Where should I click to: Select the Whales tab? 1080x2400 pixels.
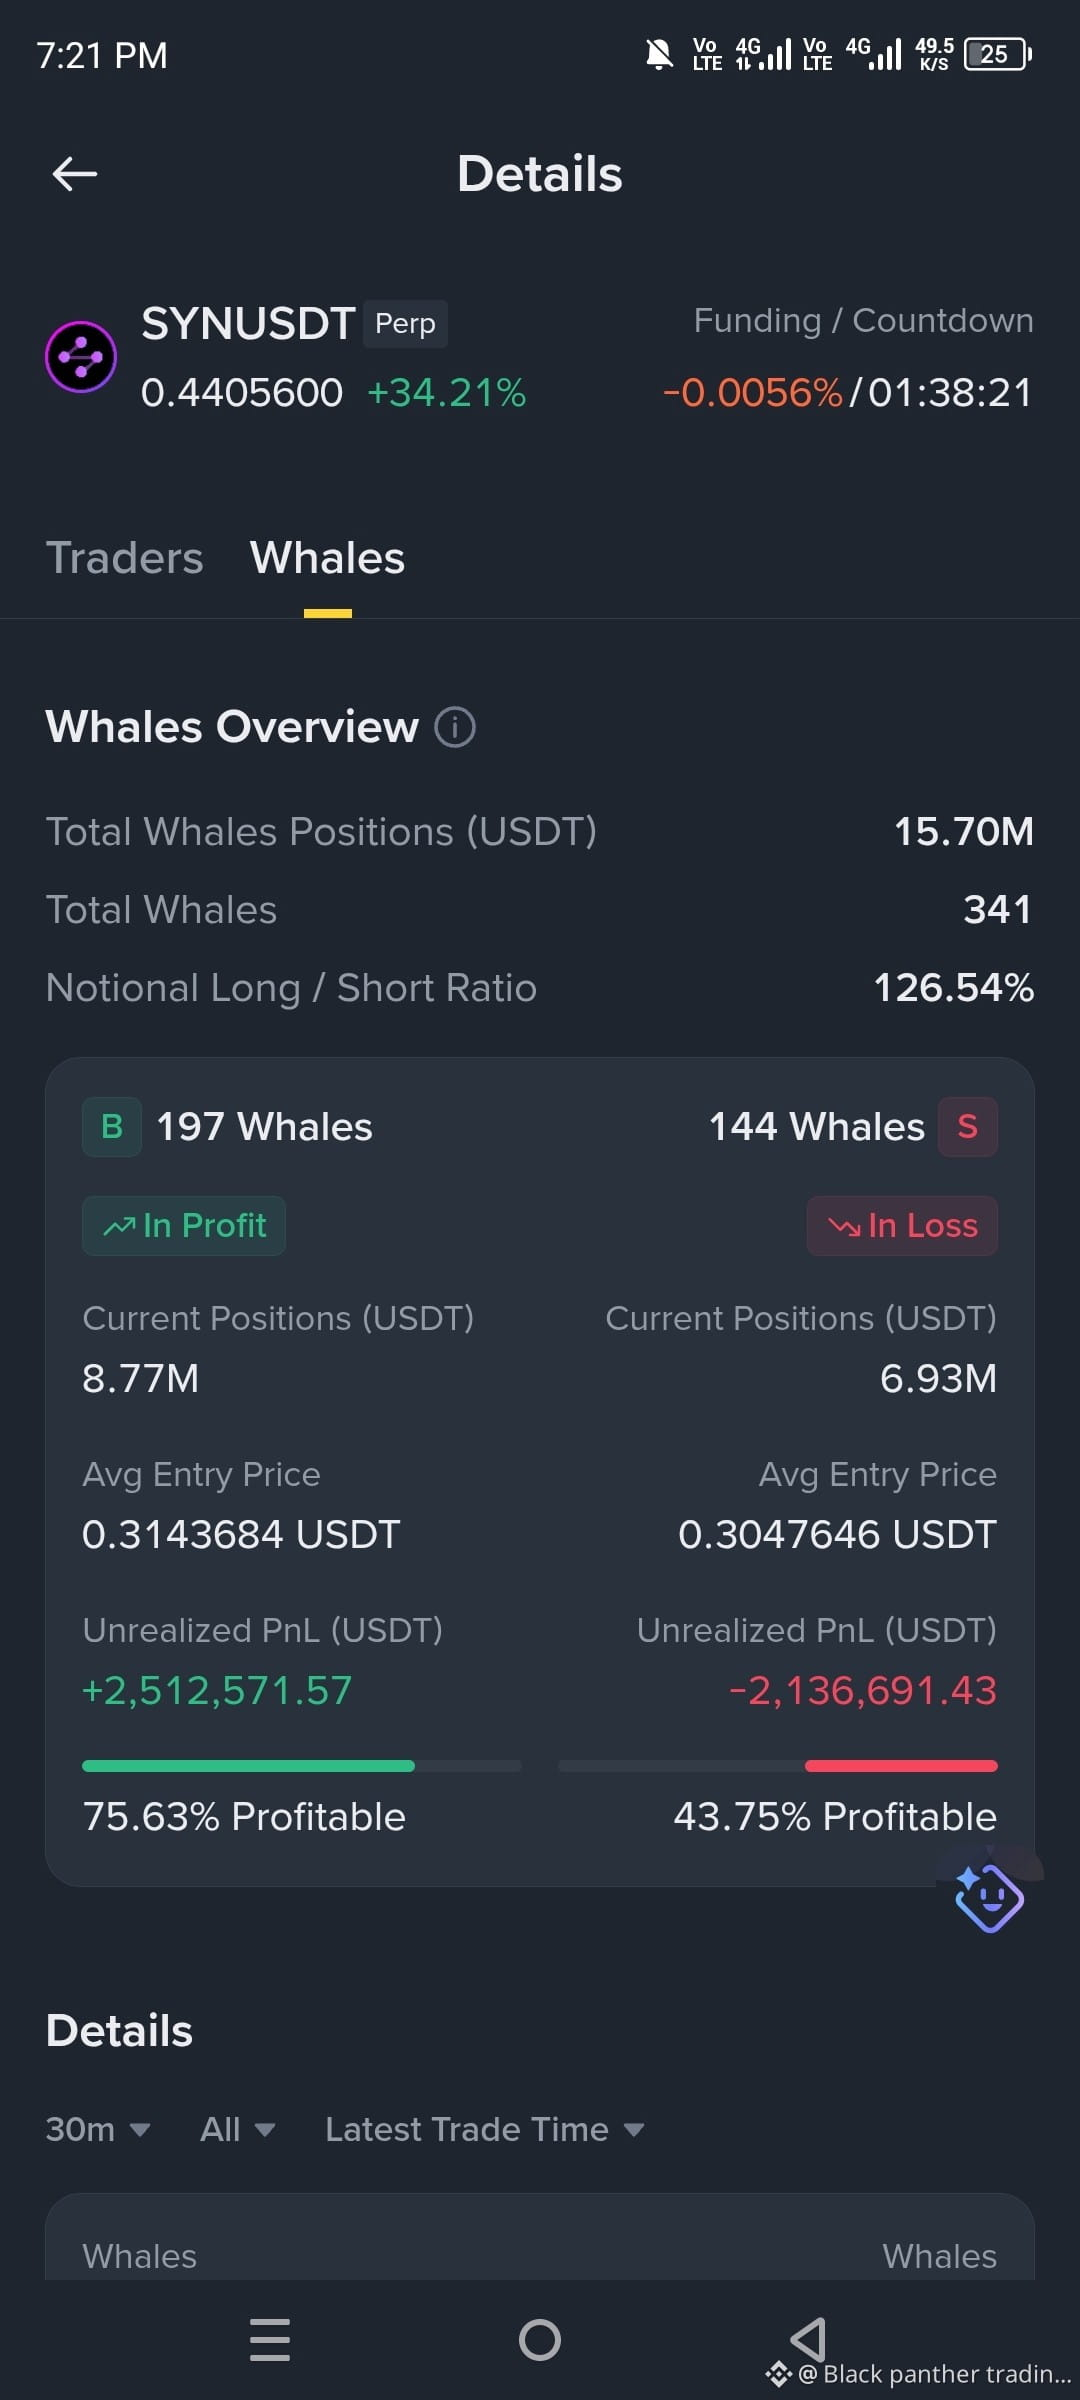[x=328, y=558]
